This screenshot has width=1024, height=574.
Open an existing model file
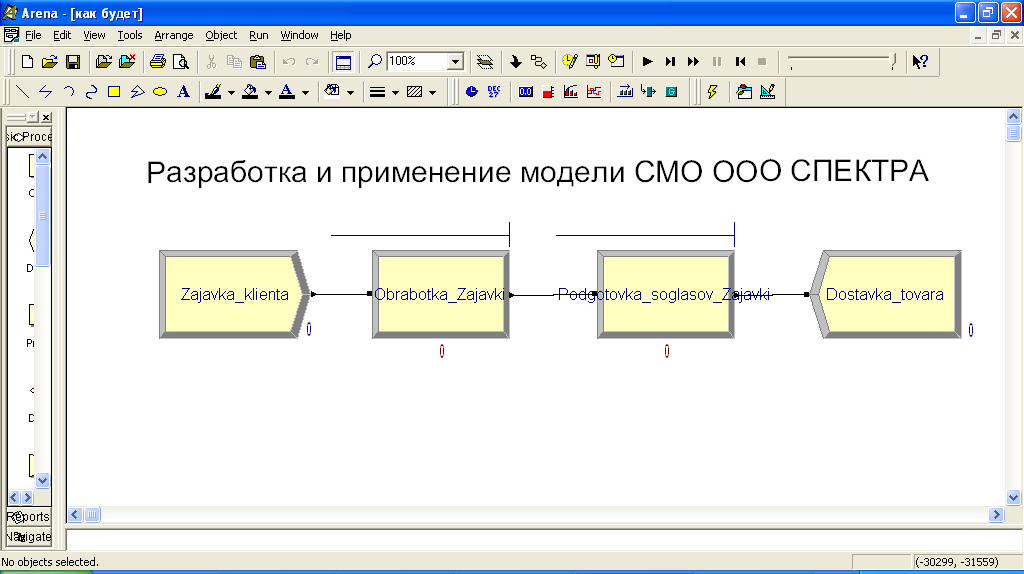[50, 61]
